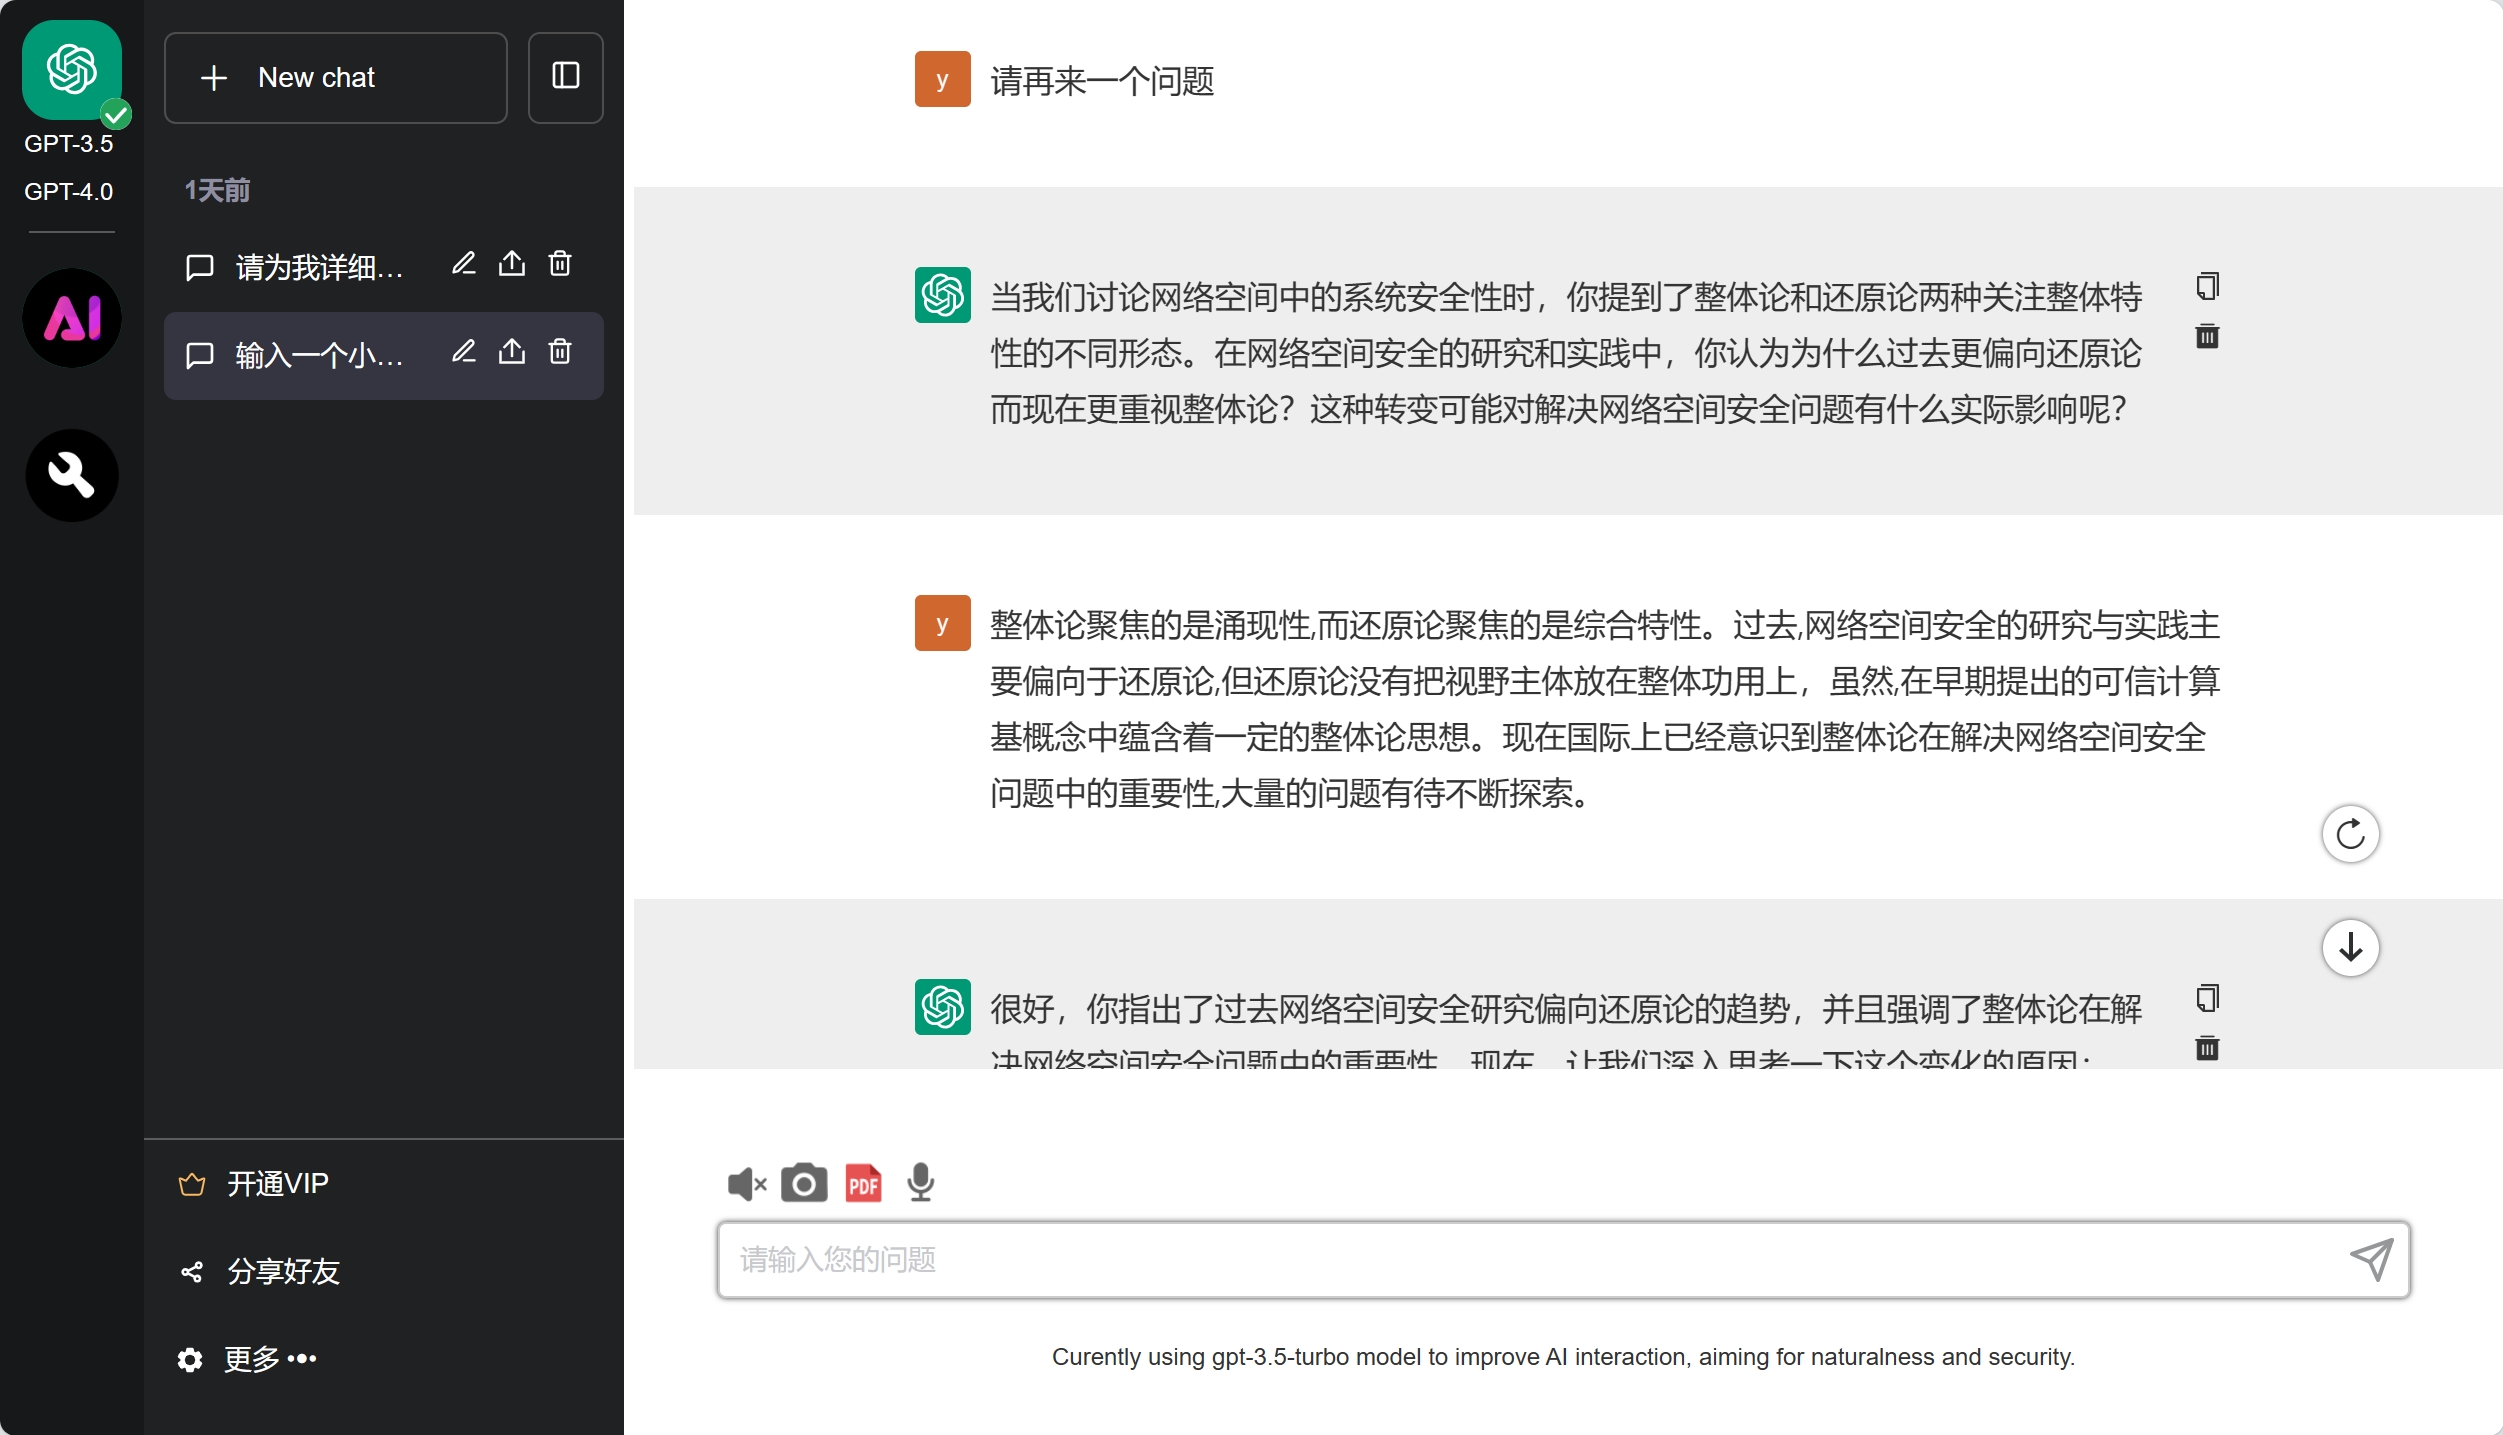Send message with paper plane icon
The height and width of the screenshot is (1435, 2503).
[x=2371, y=1259]
